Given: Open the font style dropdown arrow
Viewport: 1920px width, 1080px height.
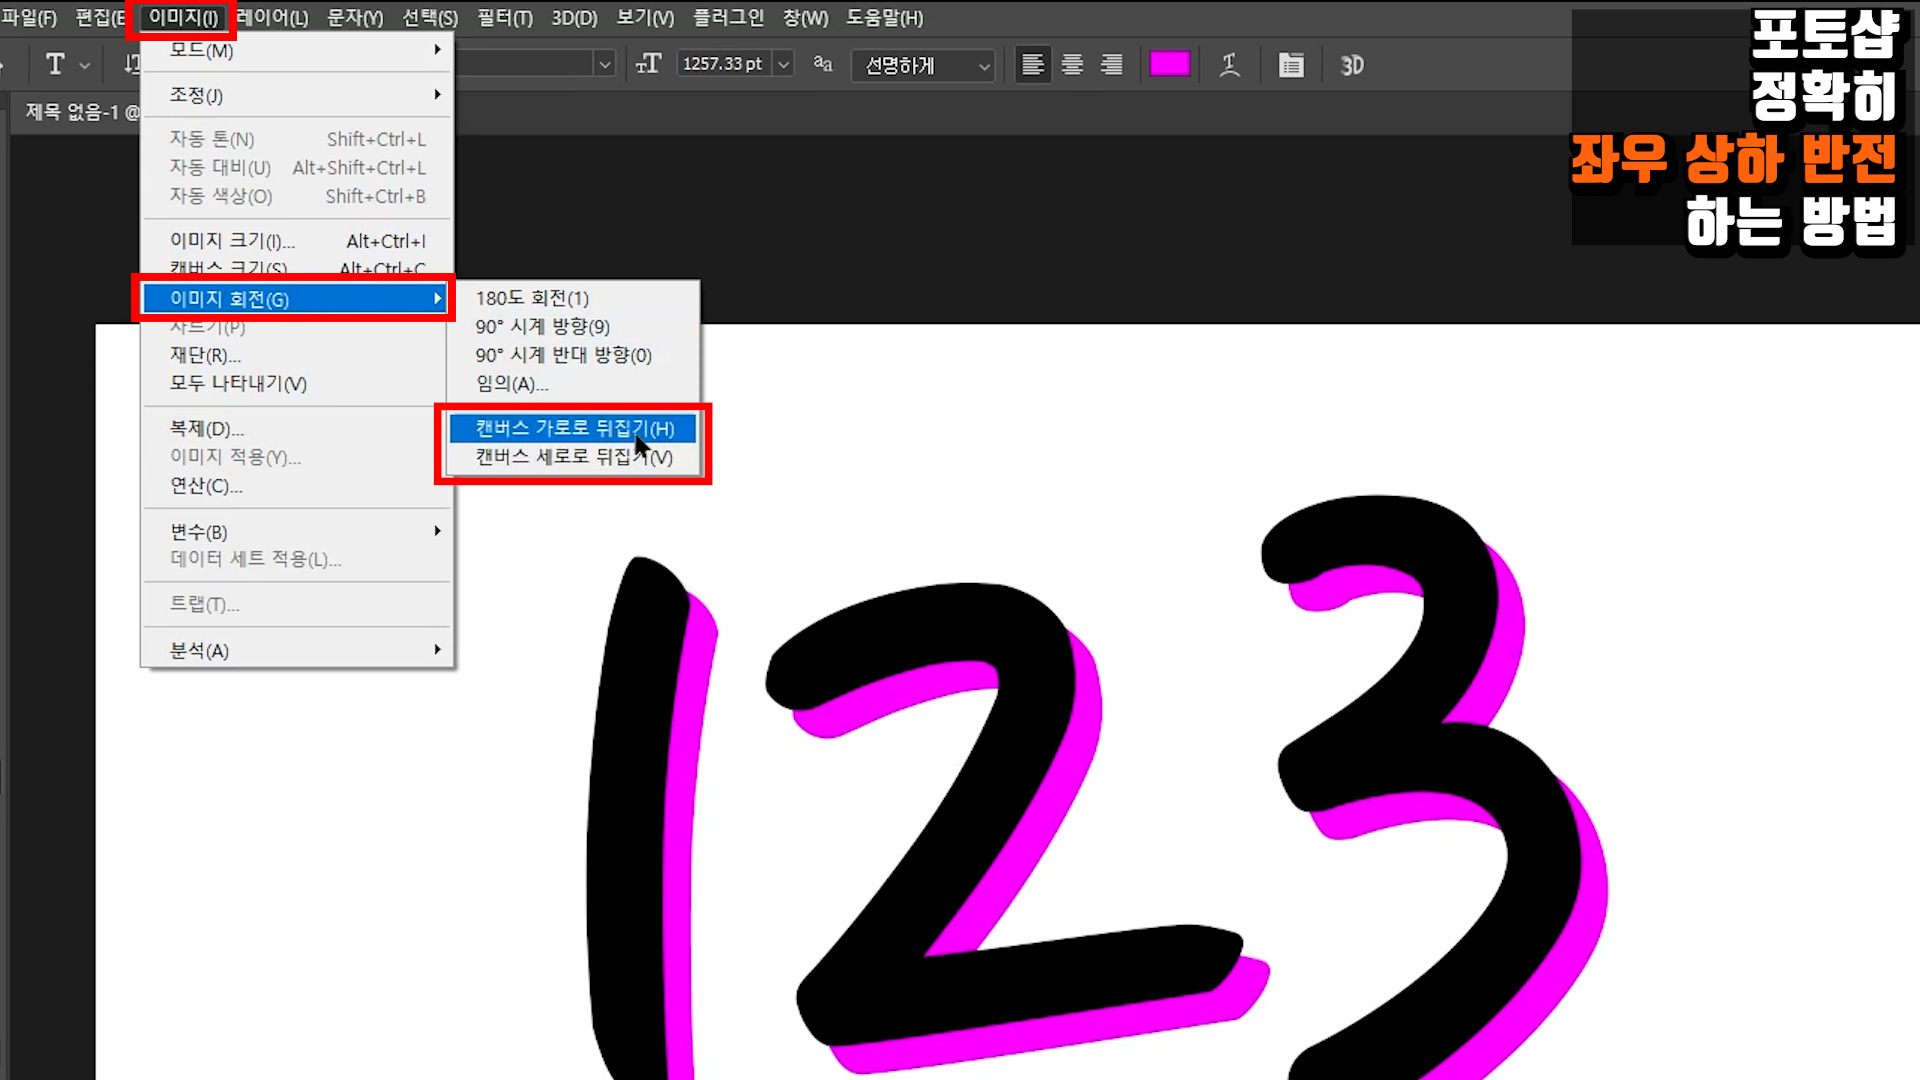Looking at the screenshot, I should (x=604, y=65).
